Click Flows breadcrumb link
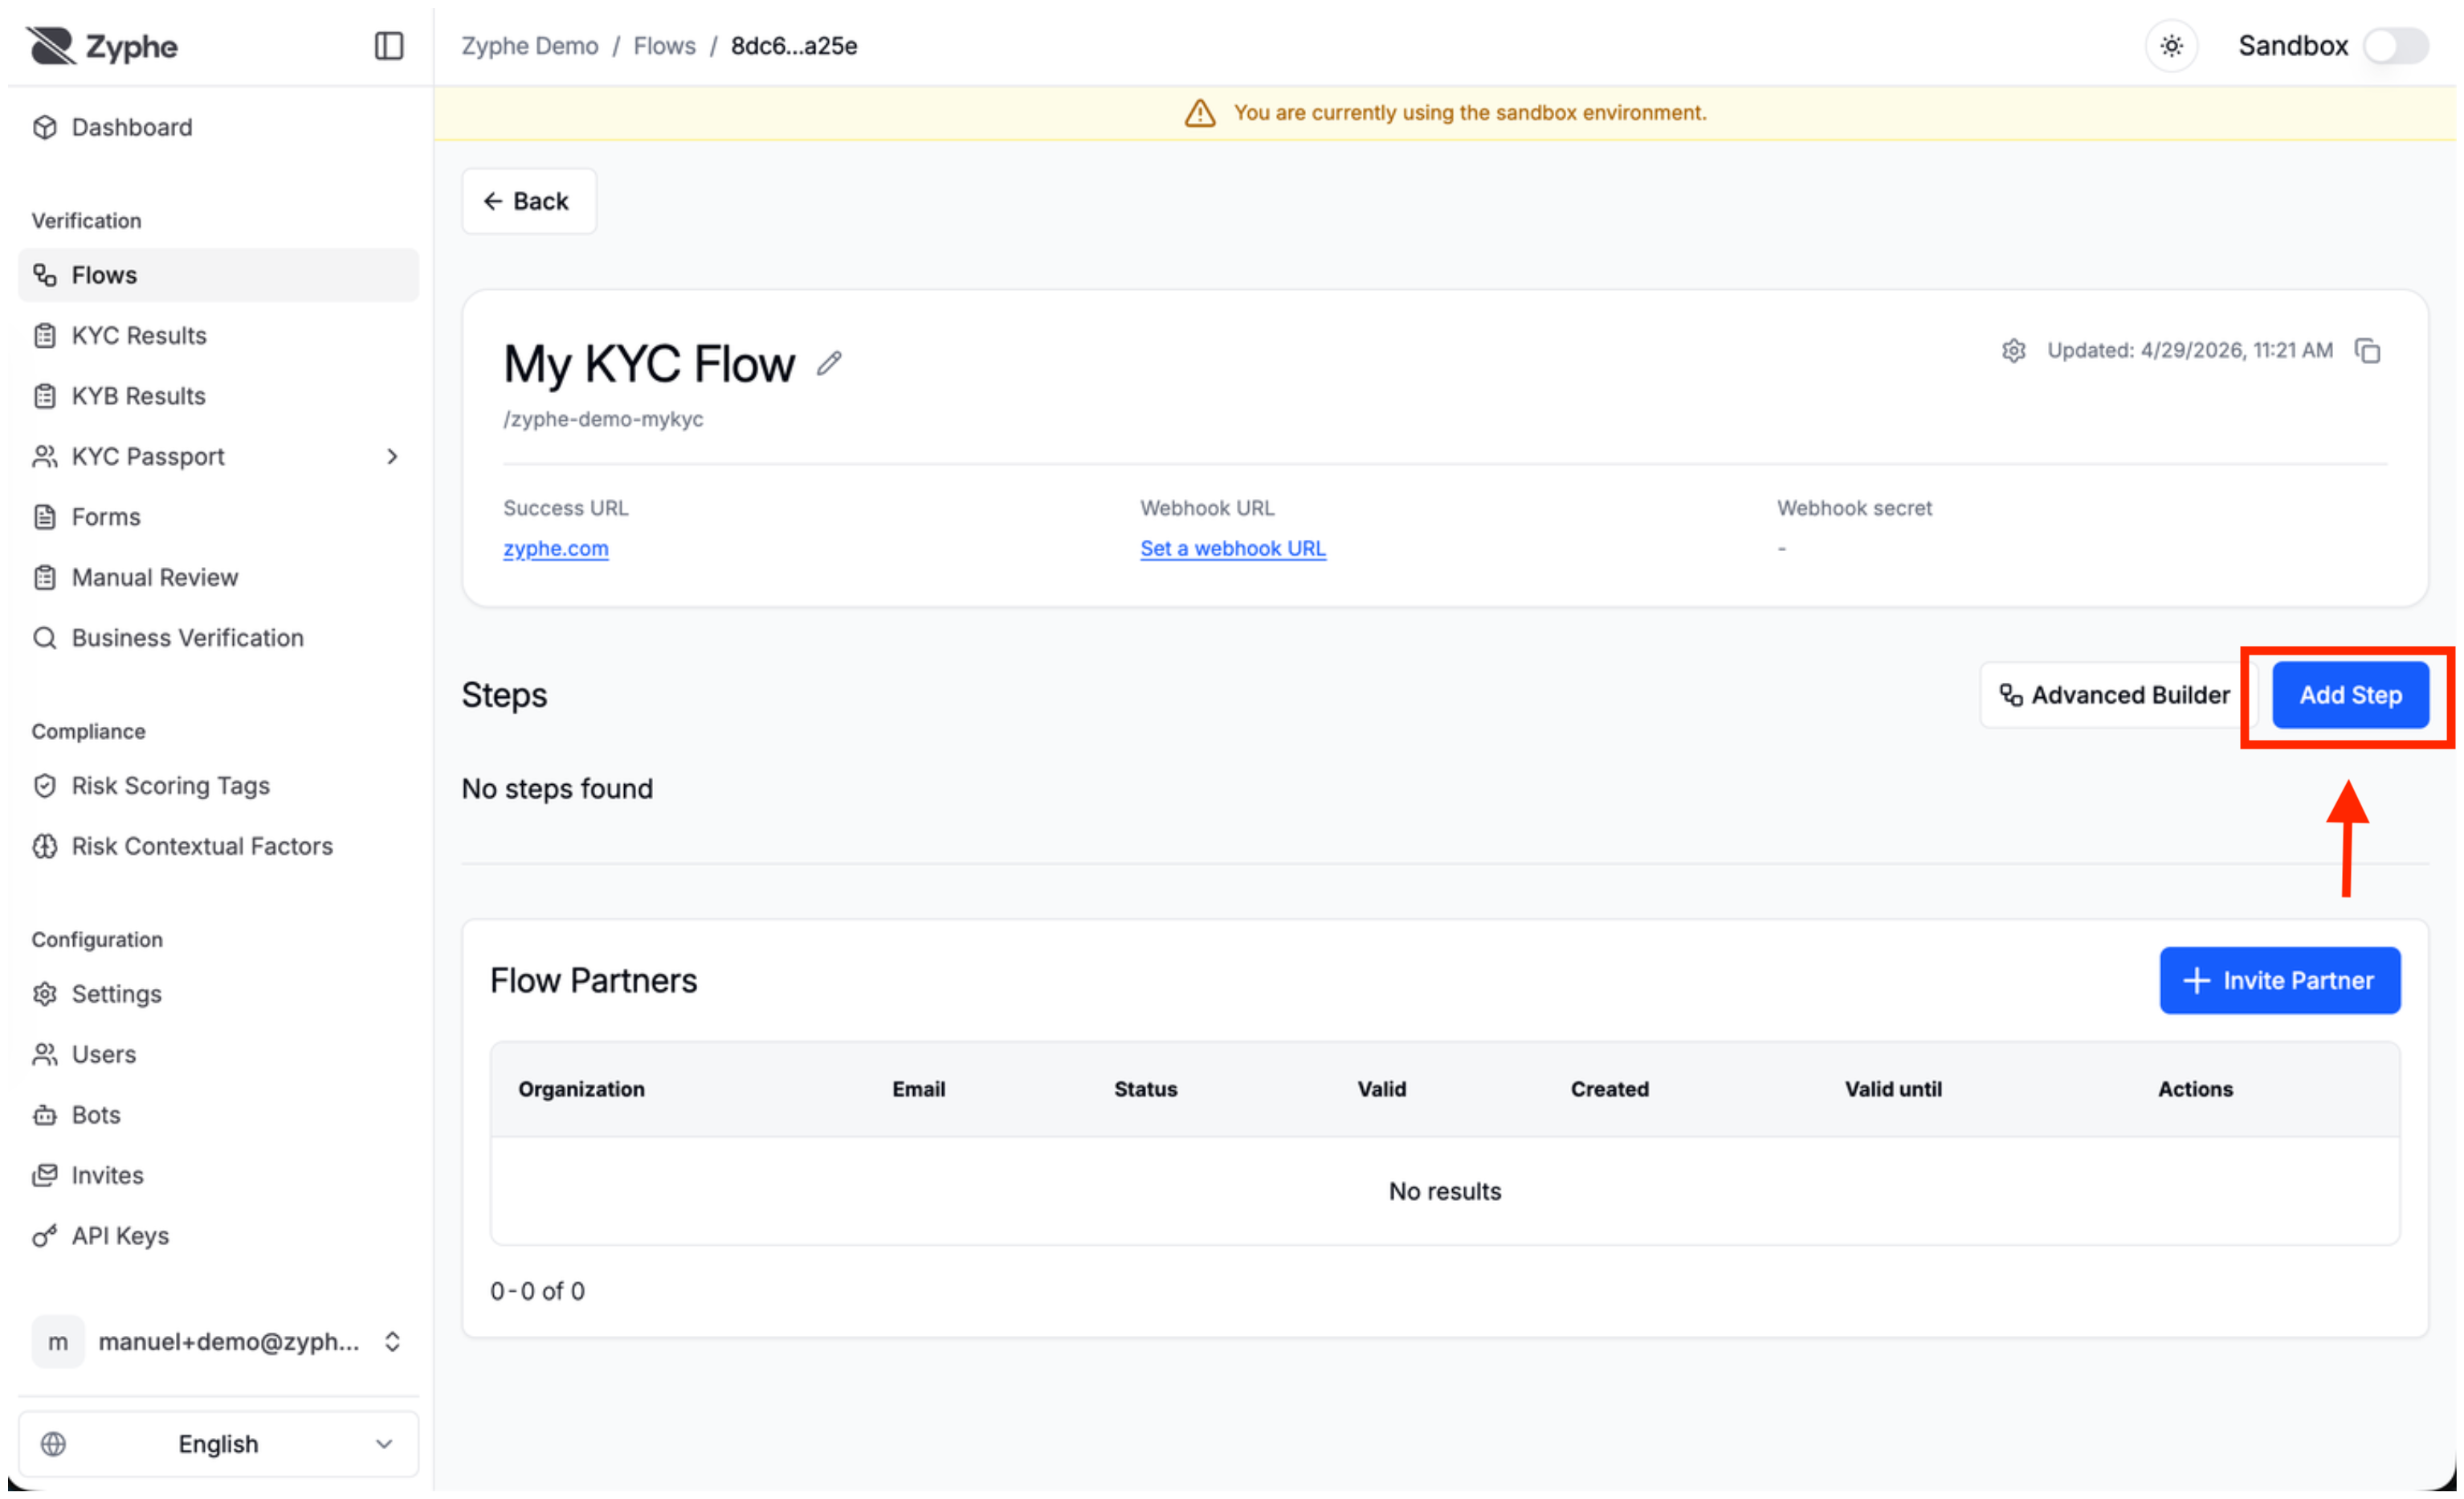Viewport: 2464px width, 1499px height. coord(664,46)
